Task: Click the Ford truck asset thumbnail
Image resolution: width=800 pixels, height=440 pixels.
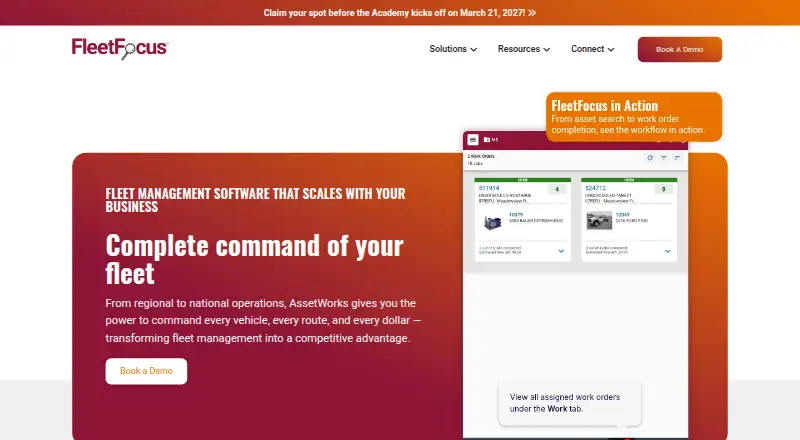Action: 599,221
